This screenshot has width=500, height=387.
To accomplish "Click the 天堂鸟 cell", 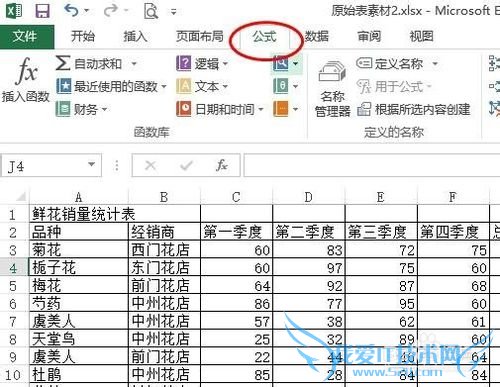I will (79, 339).
